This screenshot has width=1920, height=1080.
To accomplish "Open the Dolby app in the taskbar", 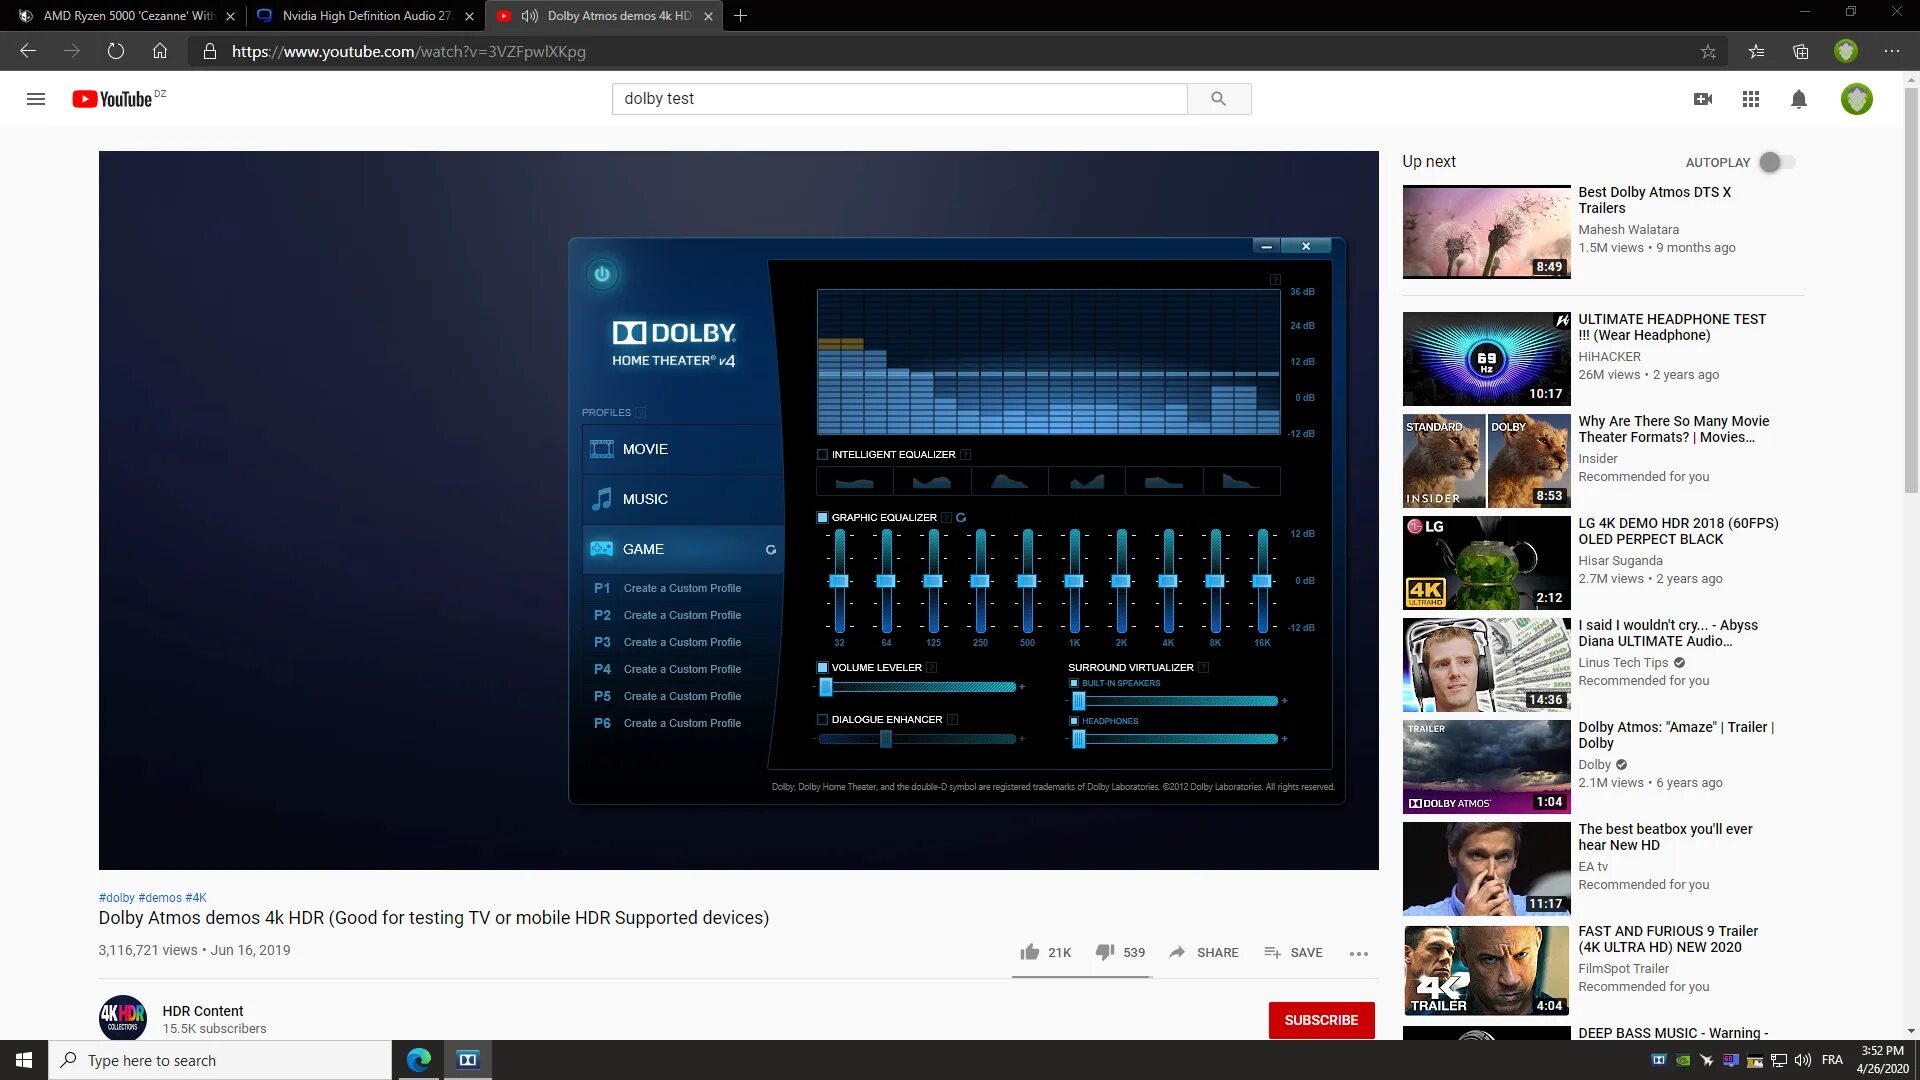I will (467, 1060).
